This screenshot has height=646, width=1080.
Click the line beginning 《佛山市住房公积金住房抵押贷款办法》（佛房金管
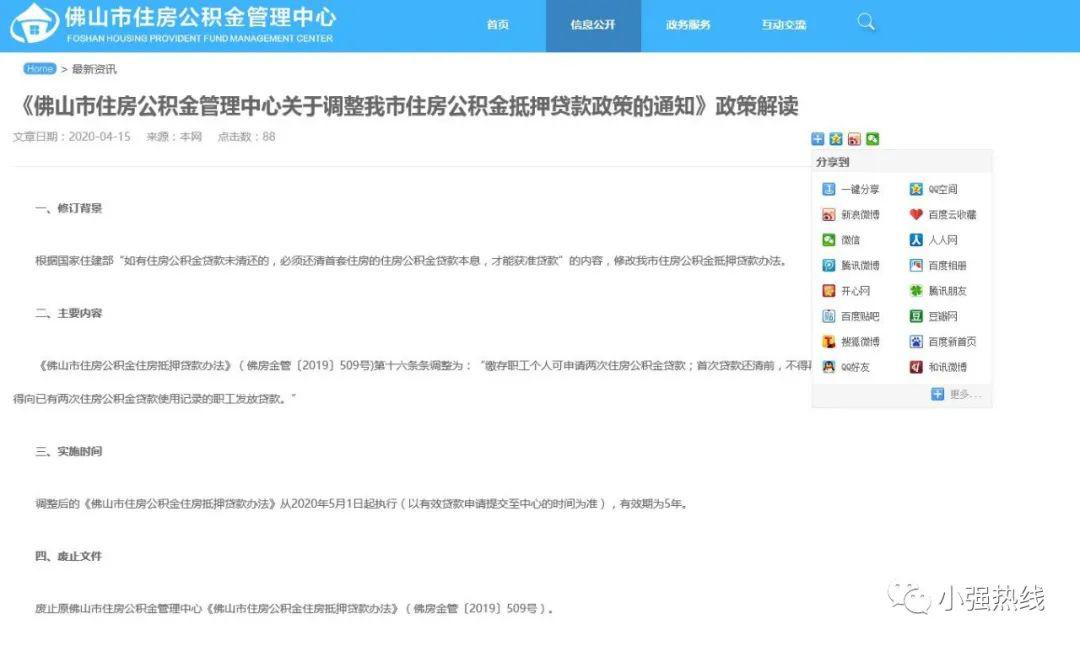click(x=424, y=365)
